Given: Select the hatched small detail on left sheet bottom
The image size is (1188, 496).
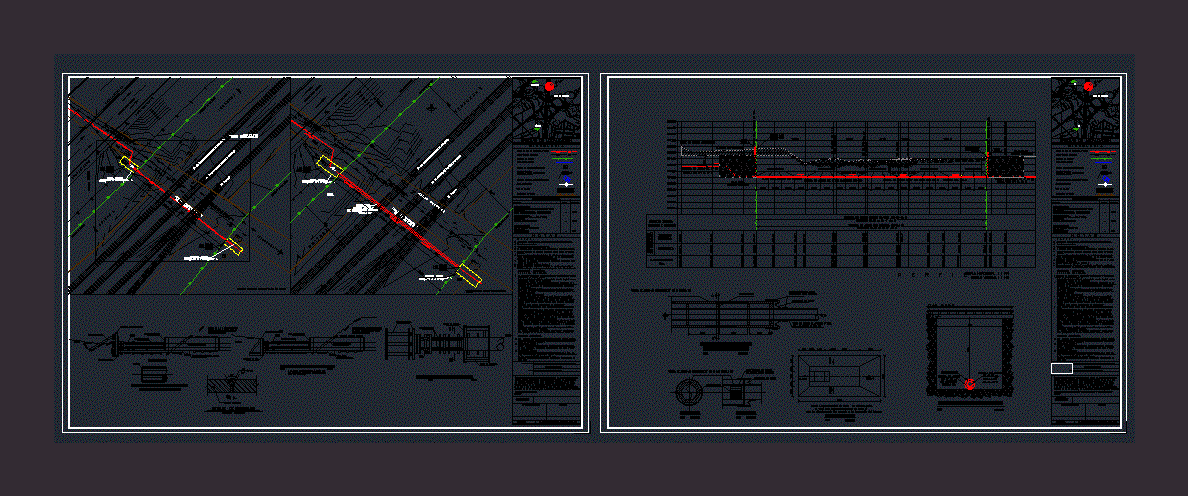Looking at the screenshot, I should tap(231, 384).
